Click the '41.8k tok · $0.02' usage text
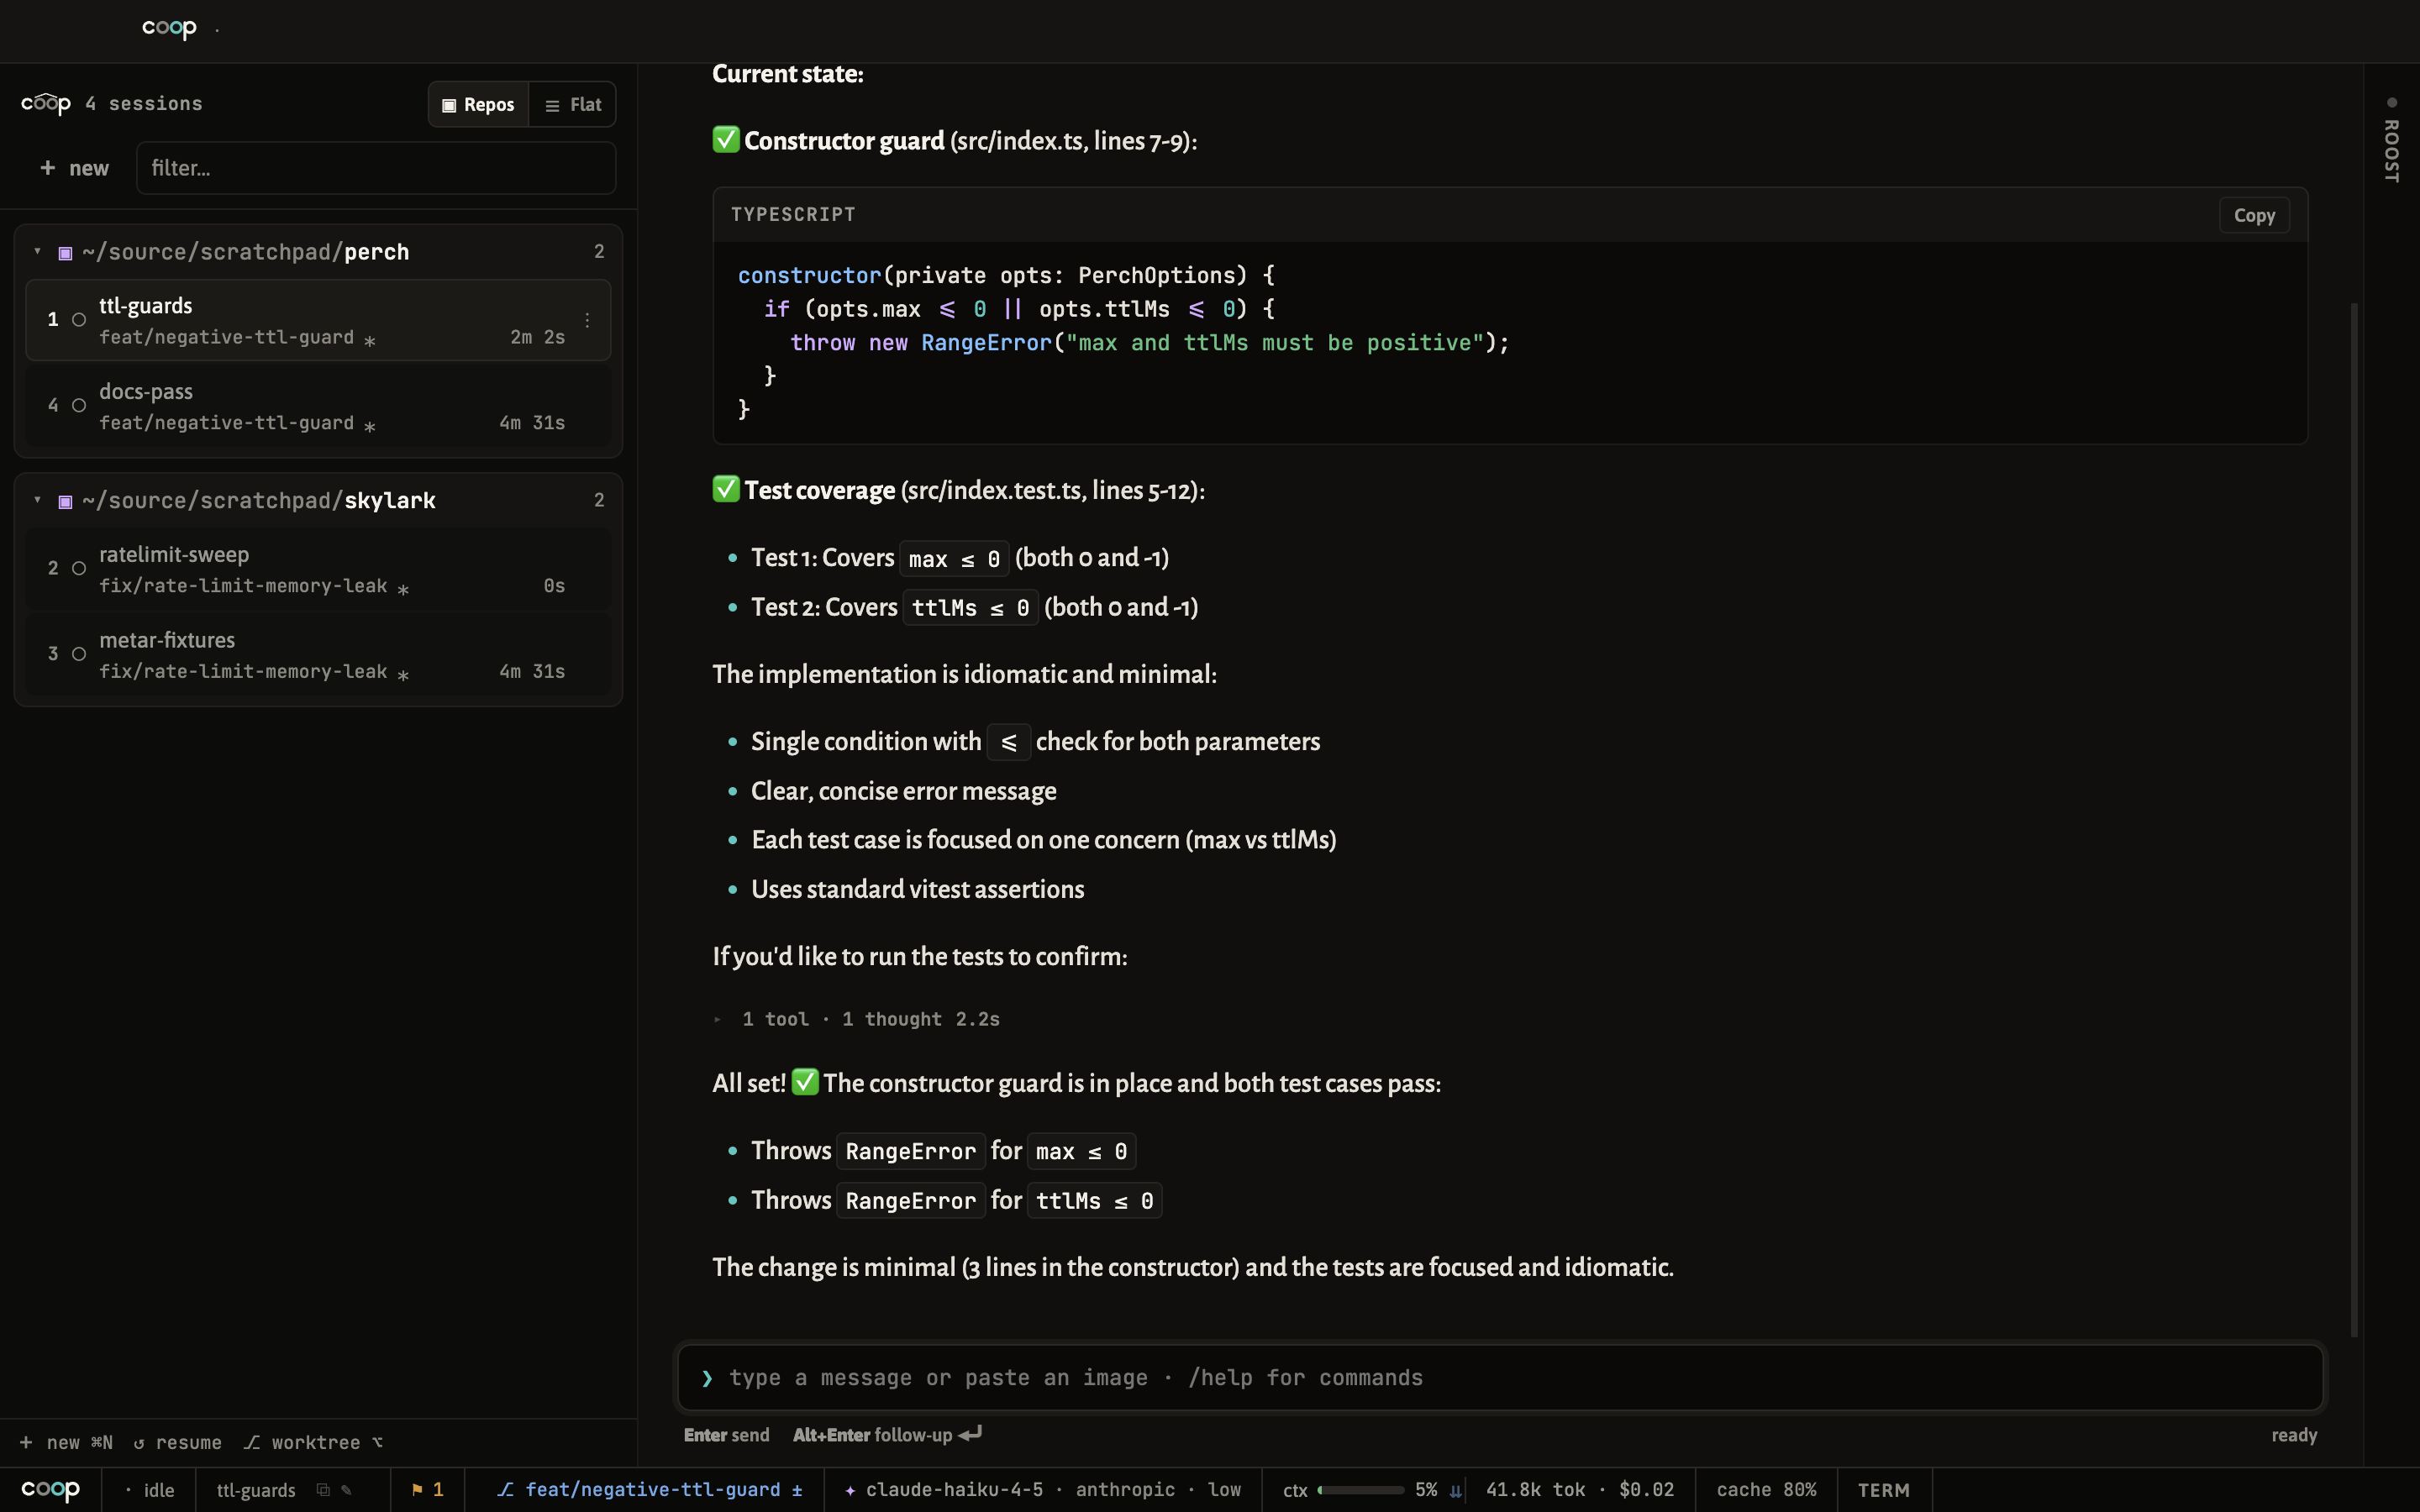The width and height of the screenshot is (2420, 1512). click(x=1580, y=1490)
